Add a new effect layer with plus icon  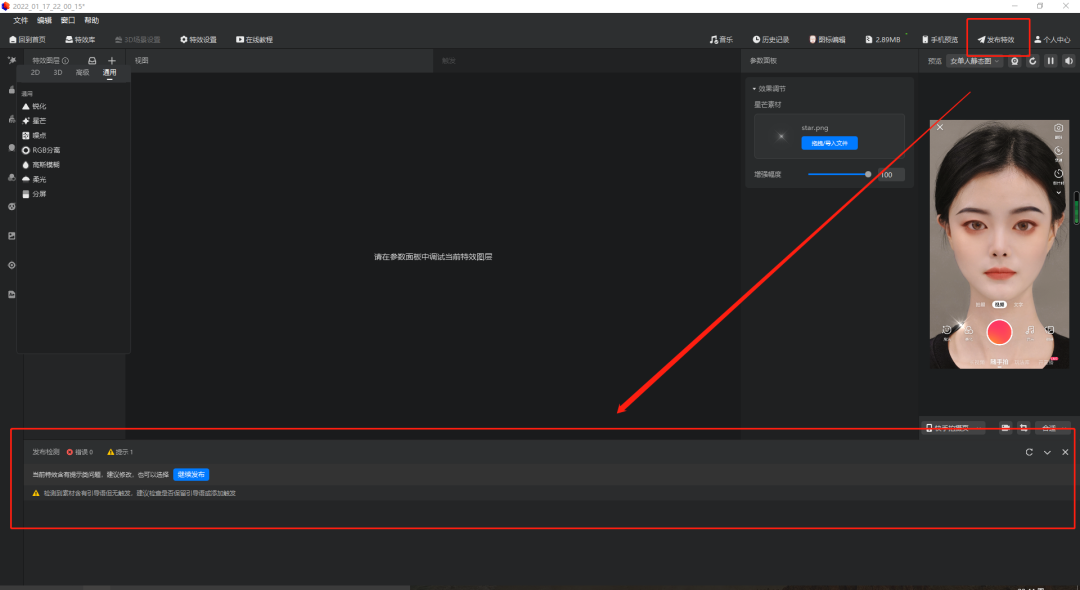pyautogui.click(x=112, y=61)
